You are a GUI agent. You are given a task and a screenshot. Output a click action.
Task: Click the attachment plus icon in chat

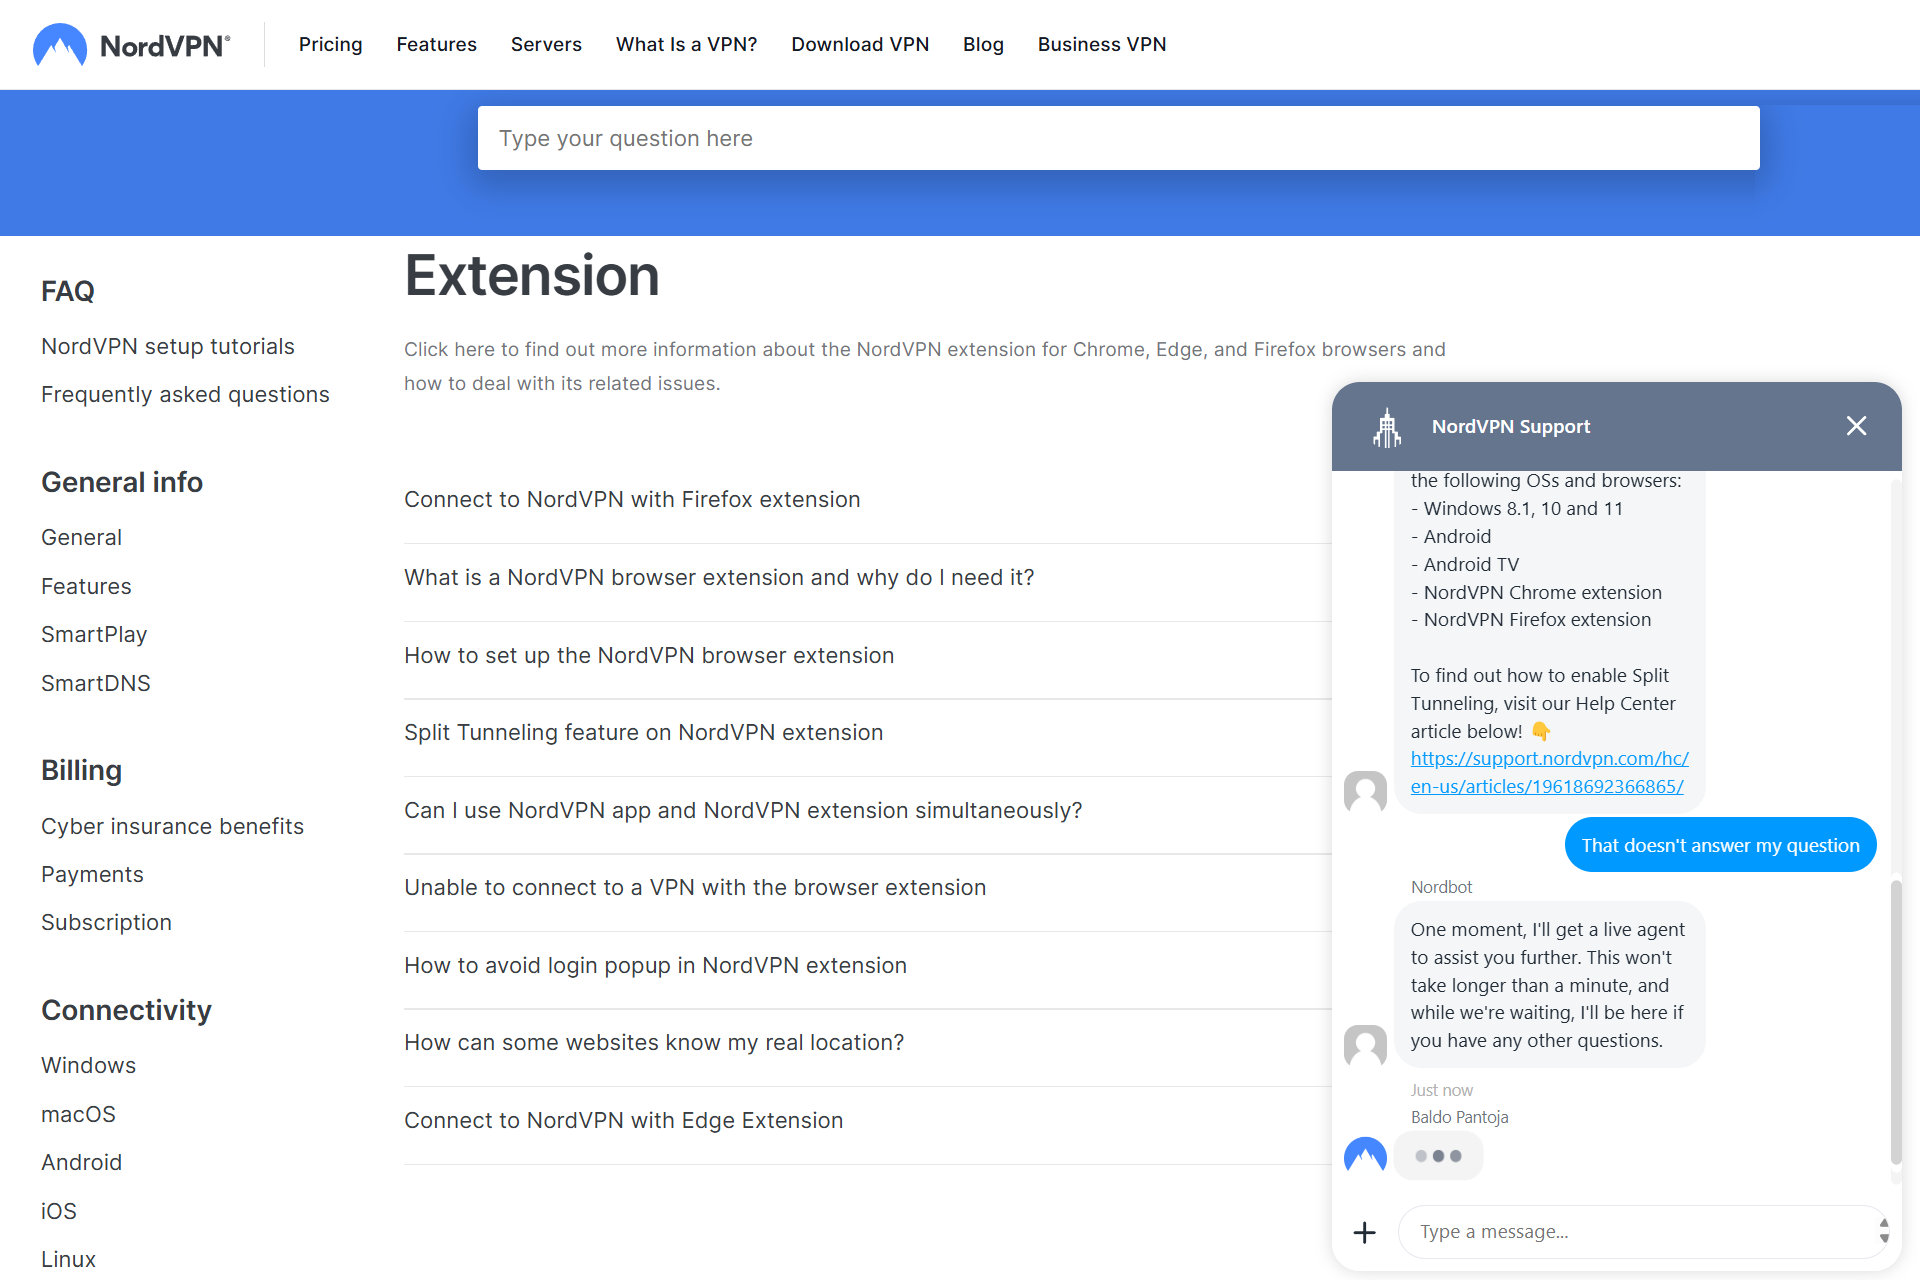coord(1364,1230)
